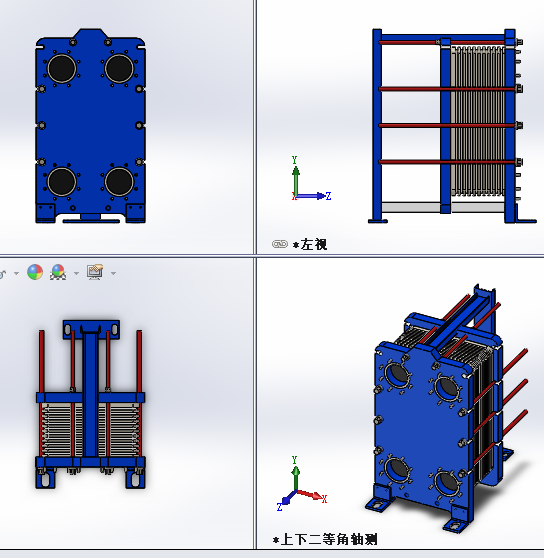Expand the View Settings dropdown arrow

[x=113, y=273]
